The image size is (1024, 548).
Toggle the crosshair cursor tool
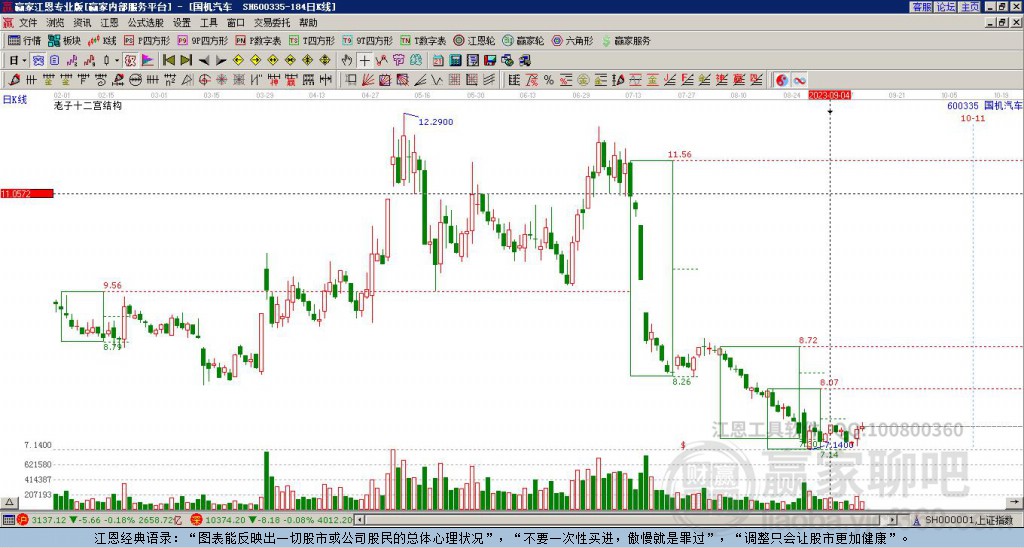click(364, 61)
